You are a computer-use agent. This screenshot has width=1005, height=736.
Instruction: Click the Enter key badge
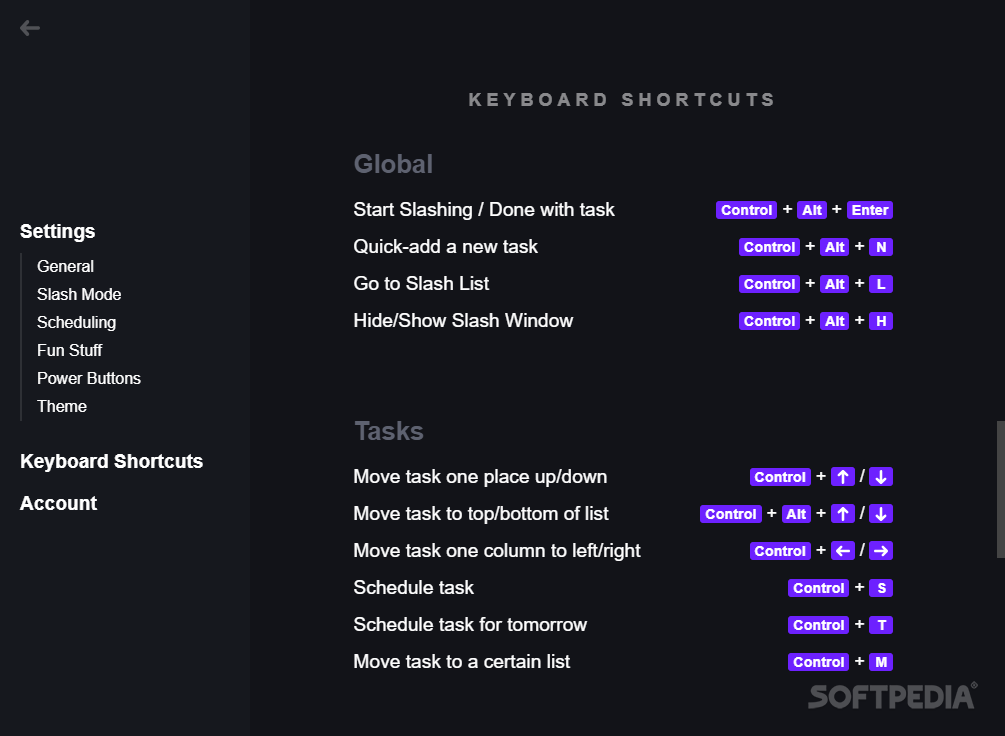click(x=870, y=210)
